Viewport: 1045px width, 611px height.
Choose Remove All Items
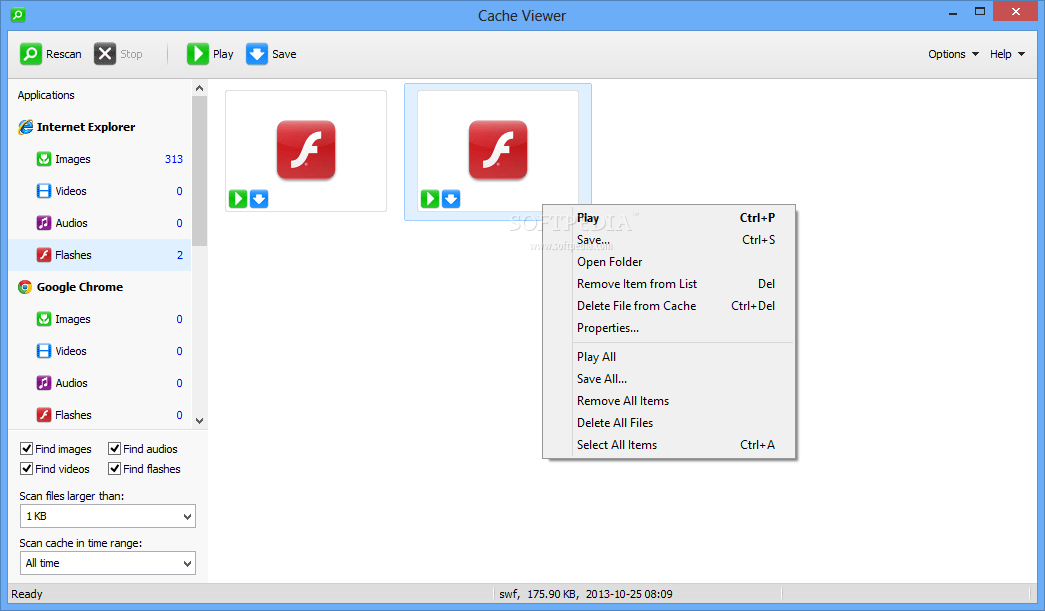pyautogui.click(x=669, y=400)
